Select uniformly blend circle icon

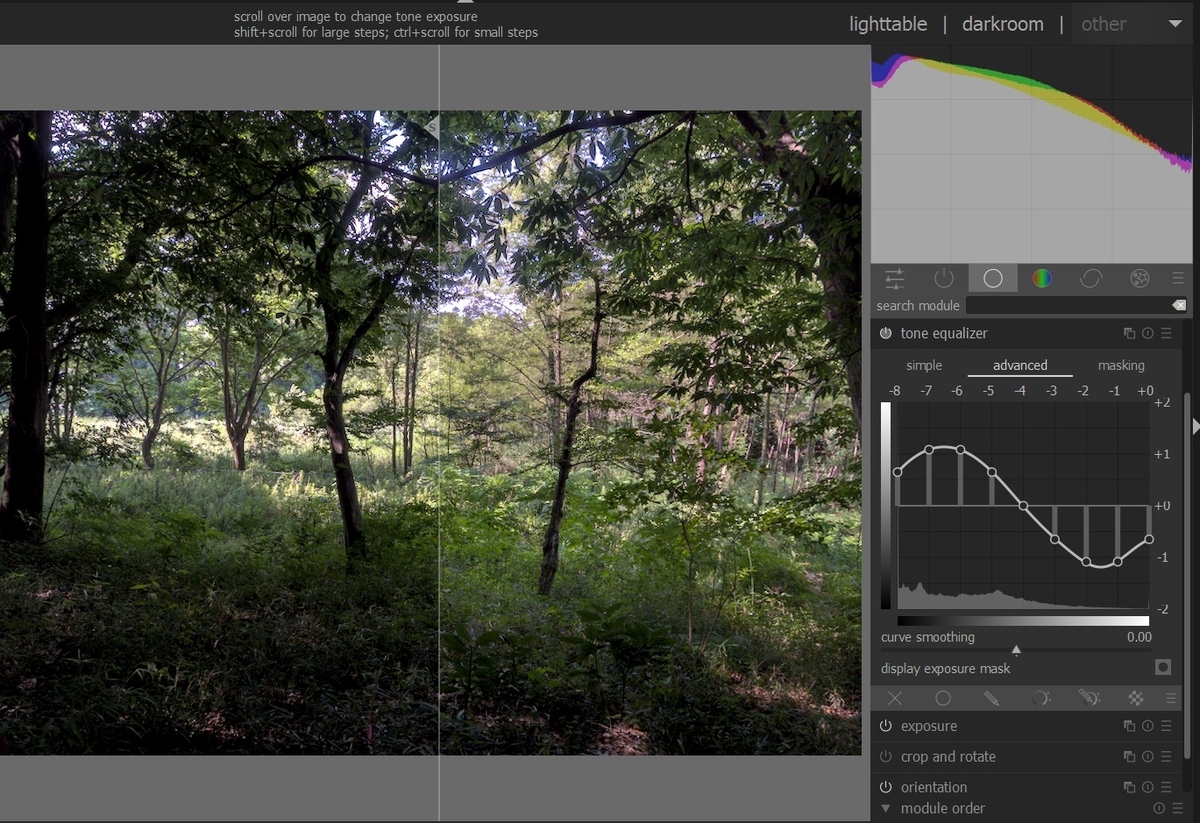point(943,698)
